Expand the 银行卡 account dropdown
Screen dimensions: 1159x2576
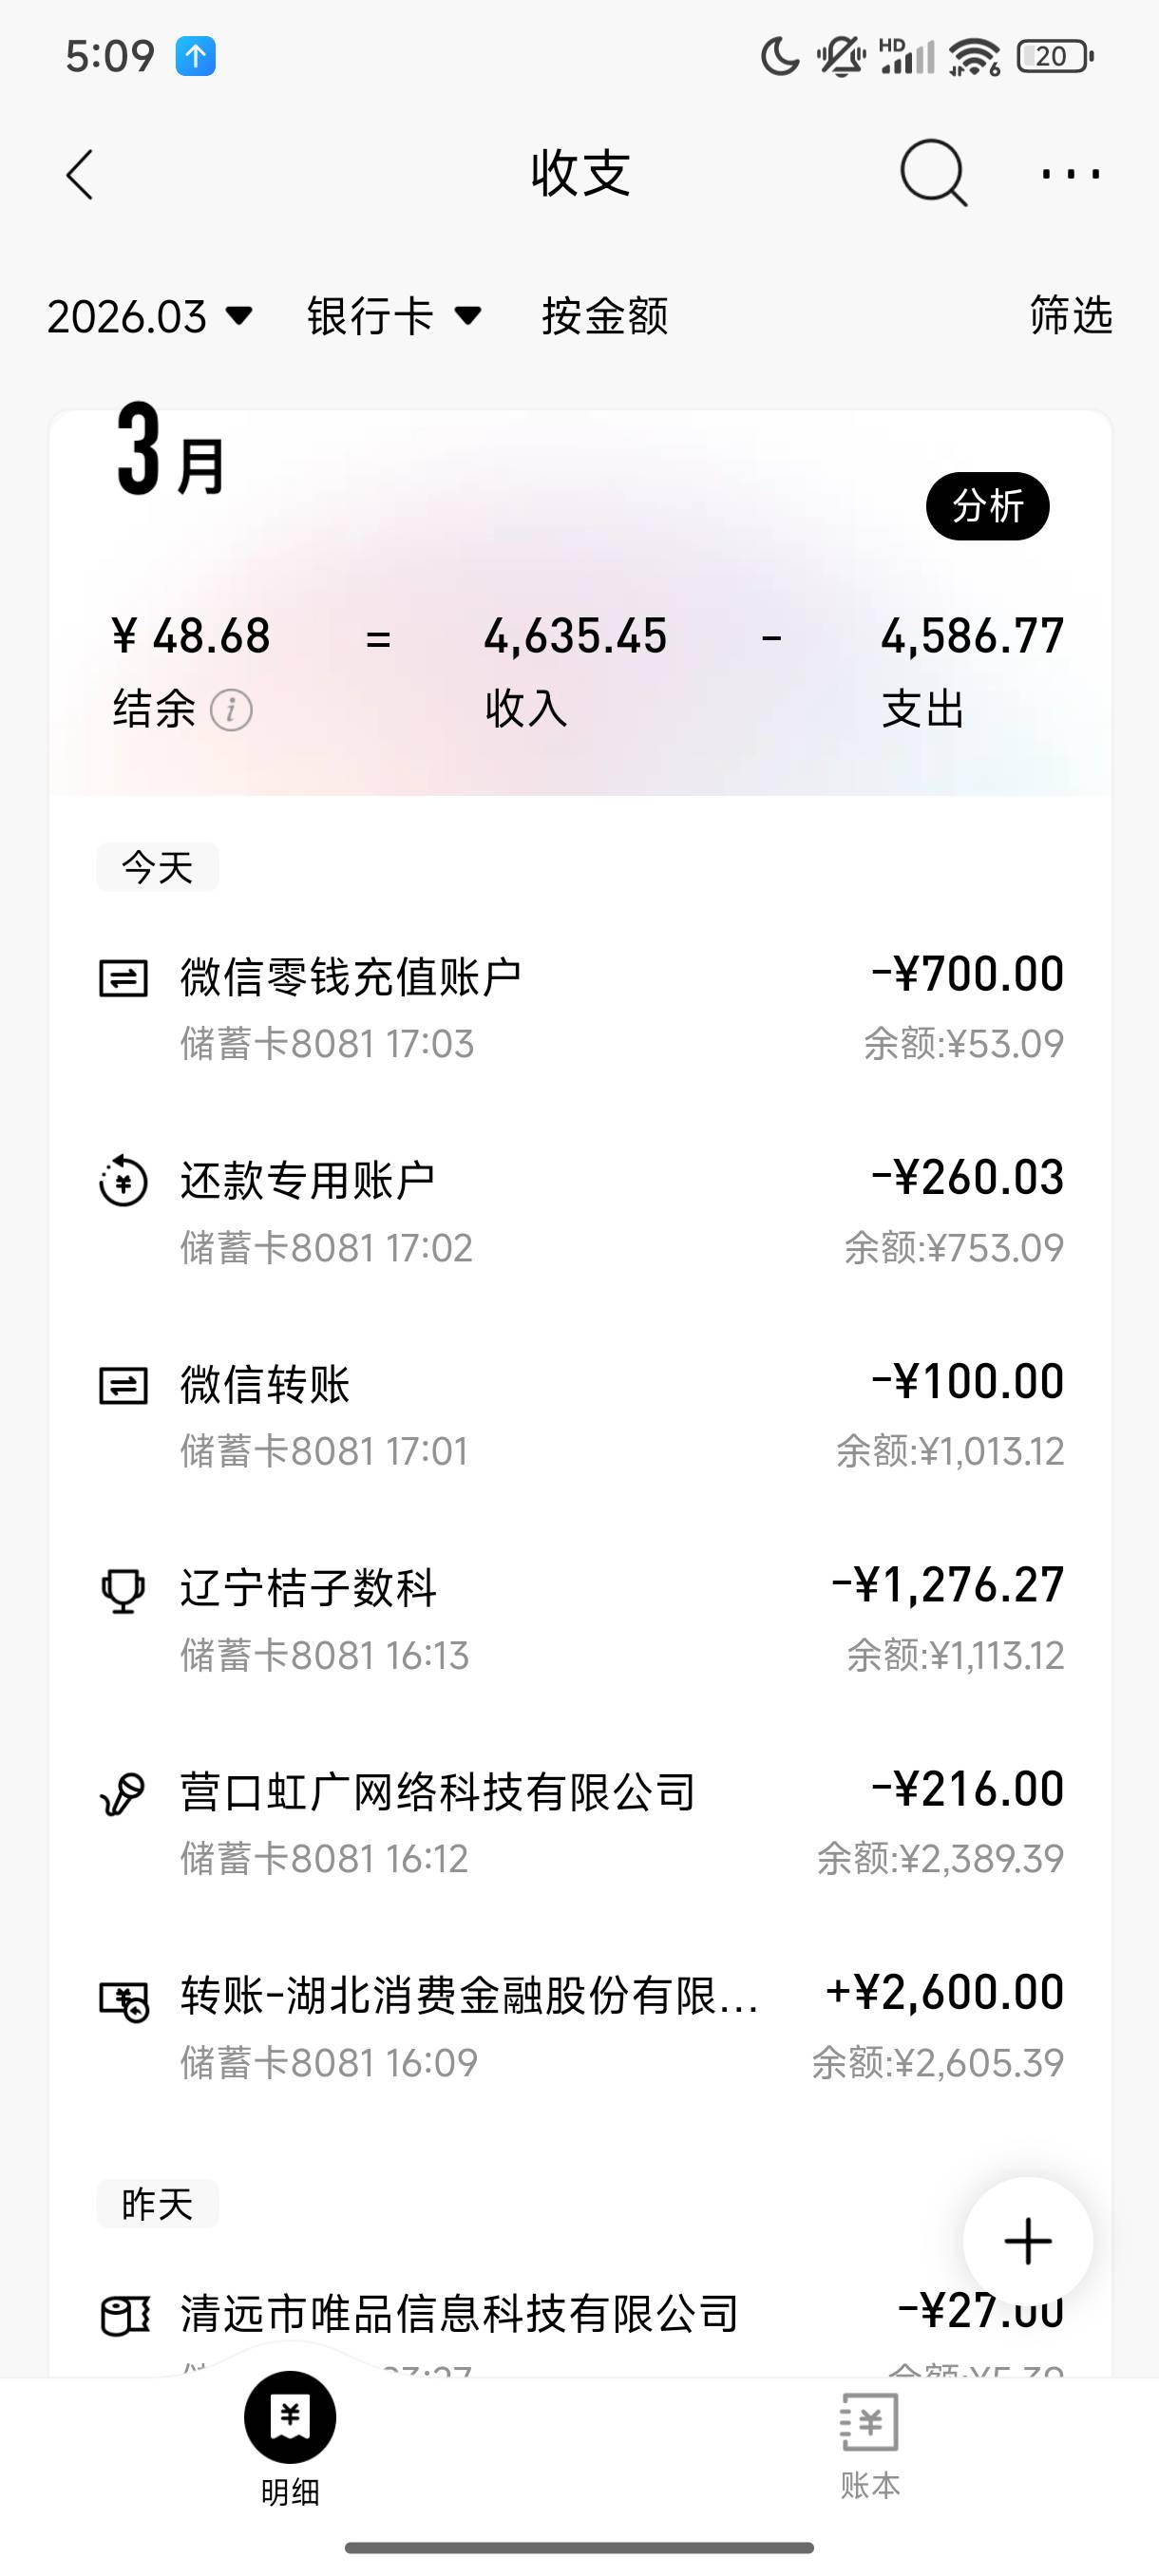394,316
